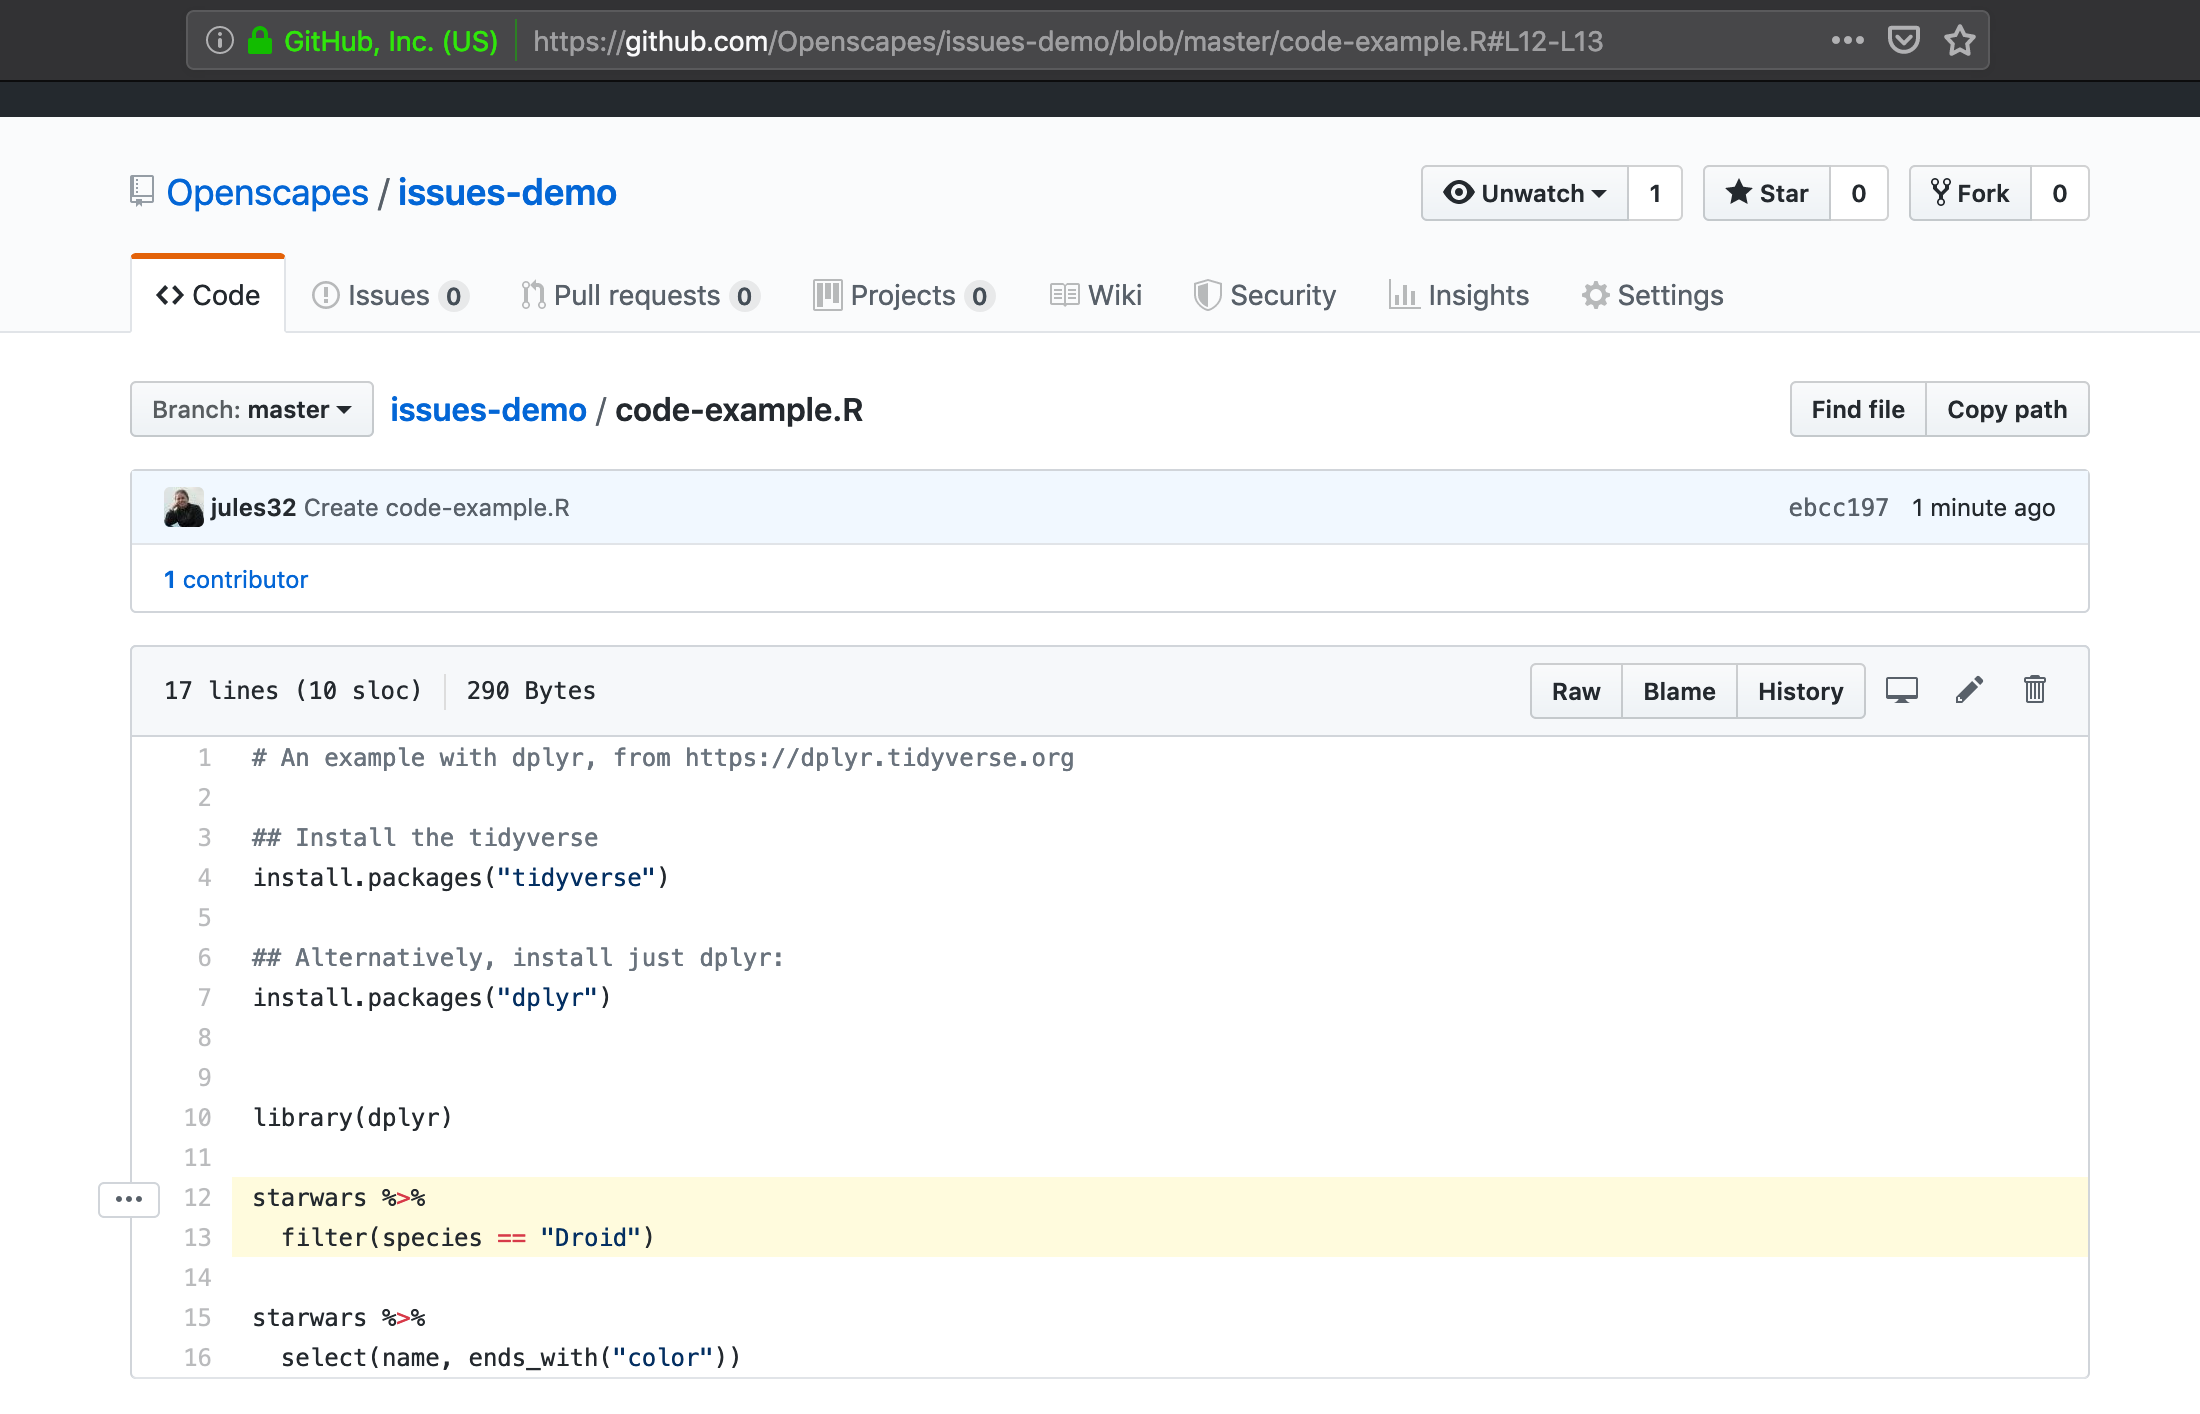The image size is (2200, 1414).
Task: Click the install.packages("tidyverse") code line
Action: (x=460, y=878)
